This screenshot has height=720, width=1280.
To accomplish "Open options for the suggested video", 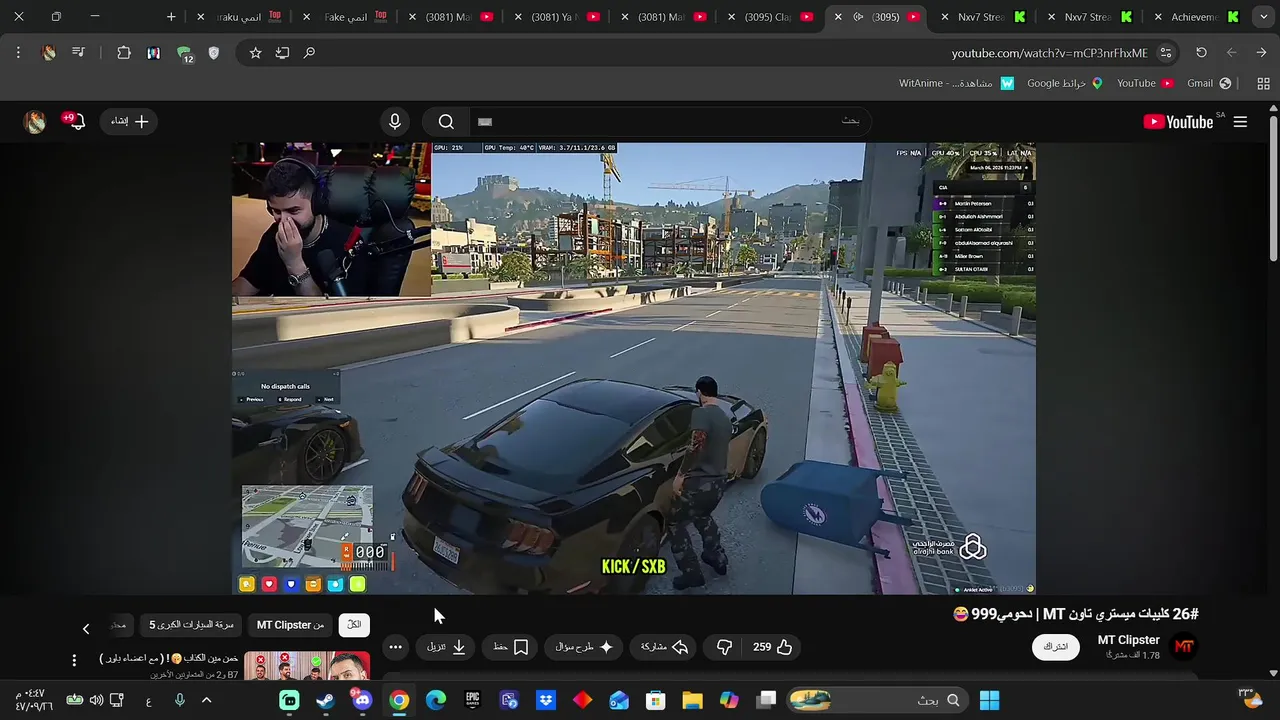I will click(73, 660).
